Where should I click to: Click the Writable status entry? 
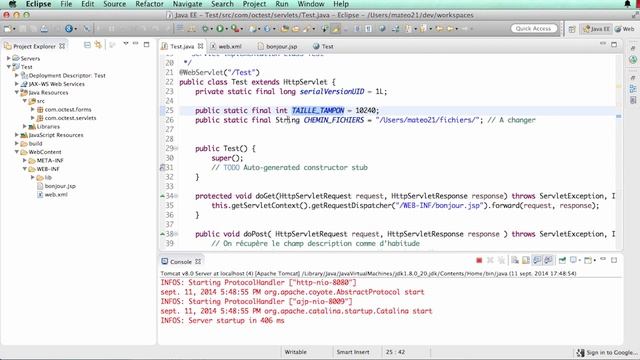point(296,352)
